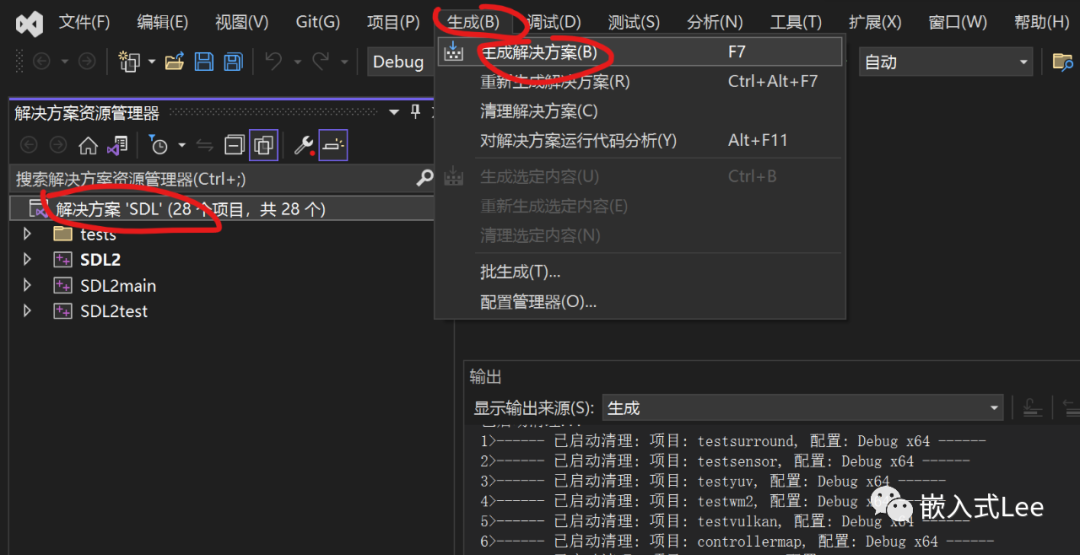1080x555 pixels.
Task: Open the redo history dropdown arrow
Action: (x=344, y=63)
